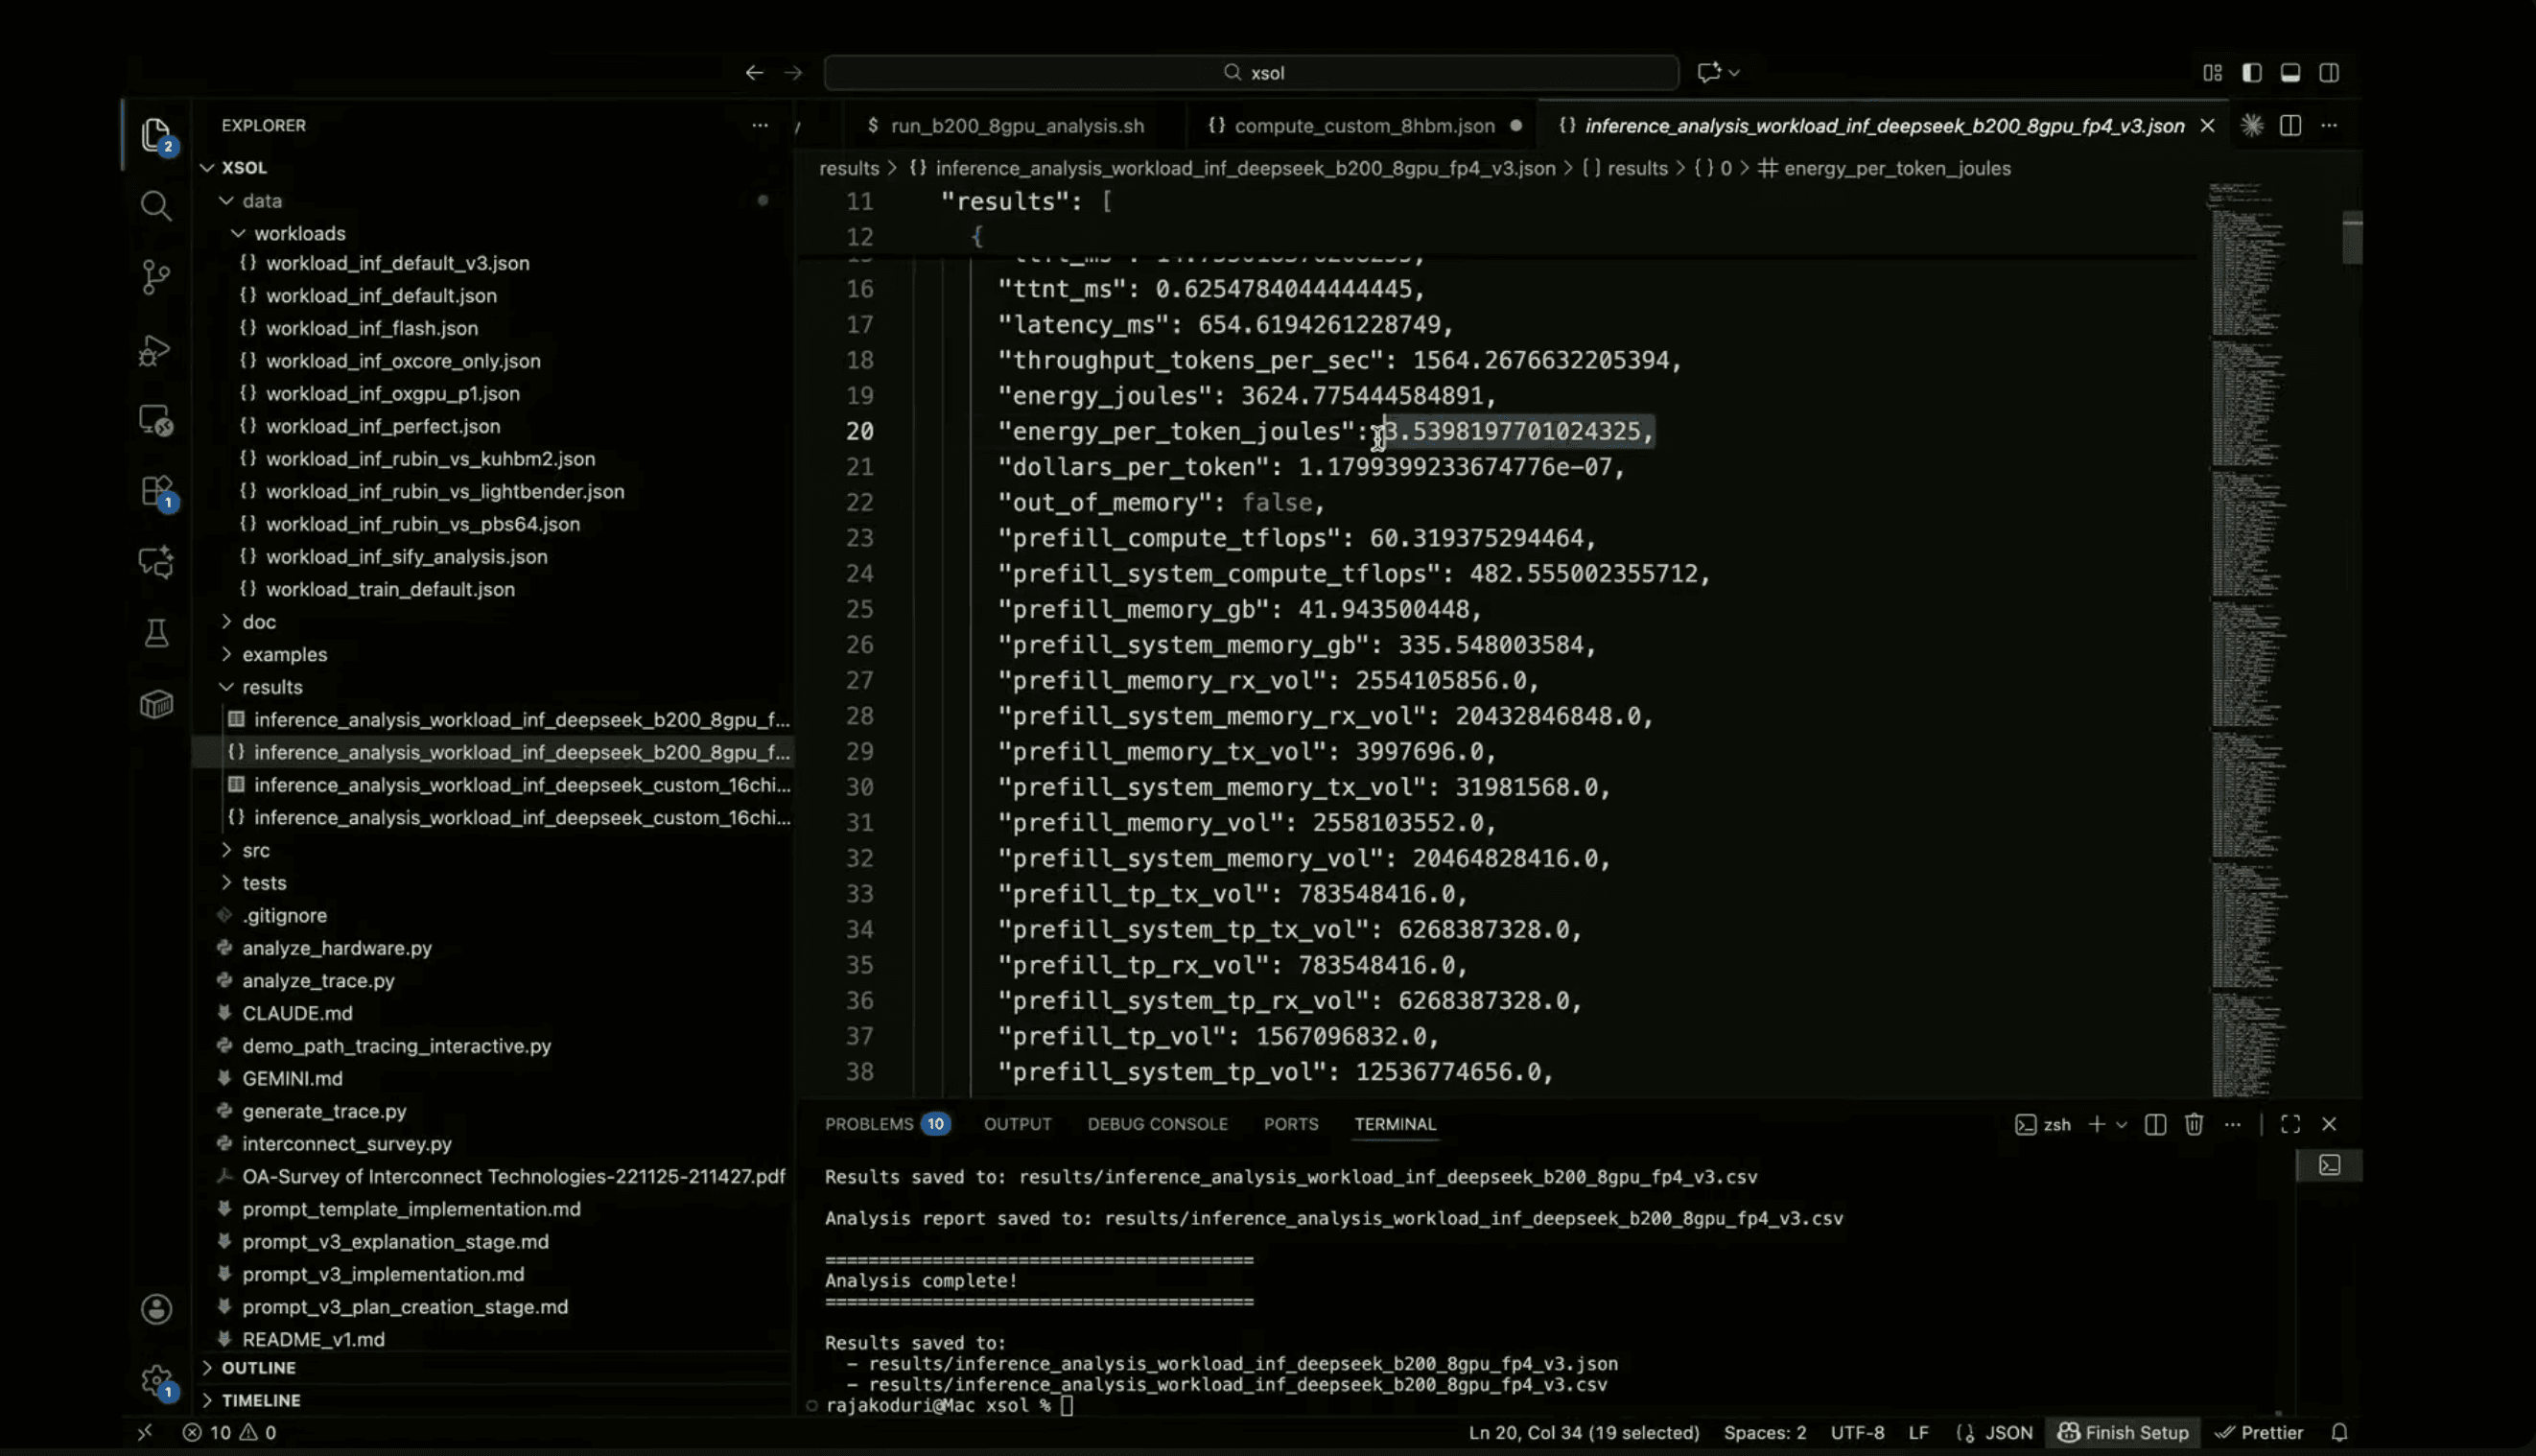Click the JSON language mode indicator
The image size is (2536, 1456).
[2008, 1432]
